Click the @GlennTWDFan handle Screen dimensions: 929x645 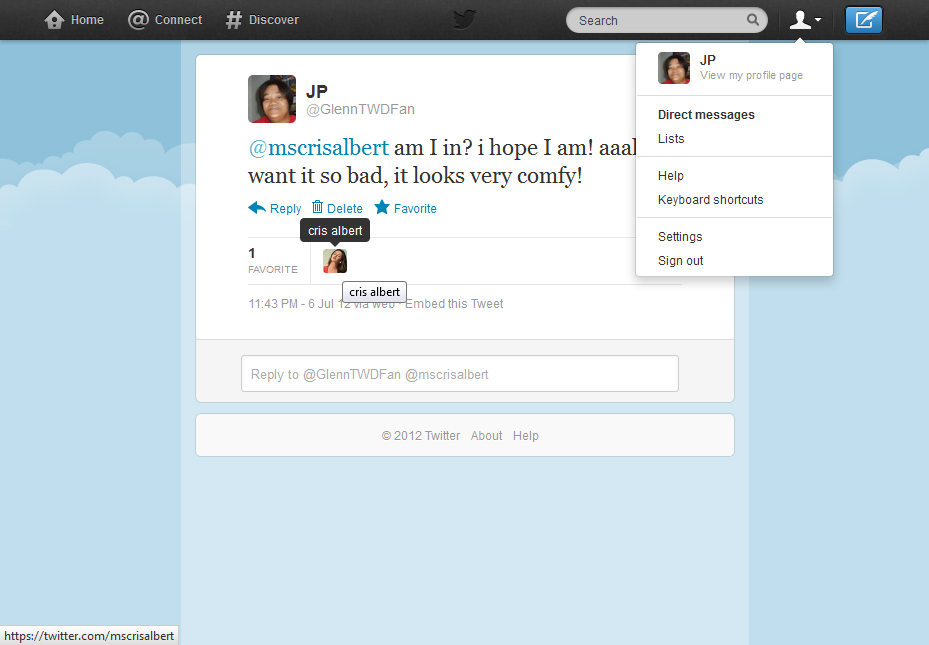tap(360, 110)
